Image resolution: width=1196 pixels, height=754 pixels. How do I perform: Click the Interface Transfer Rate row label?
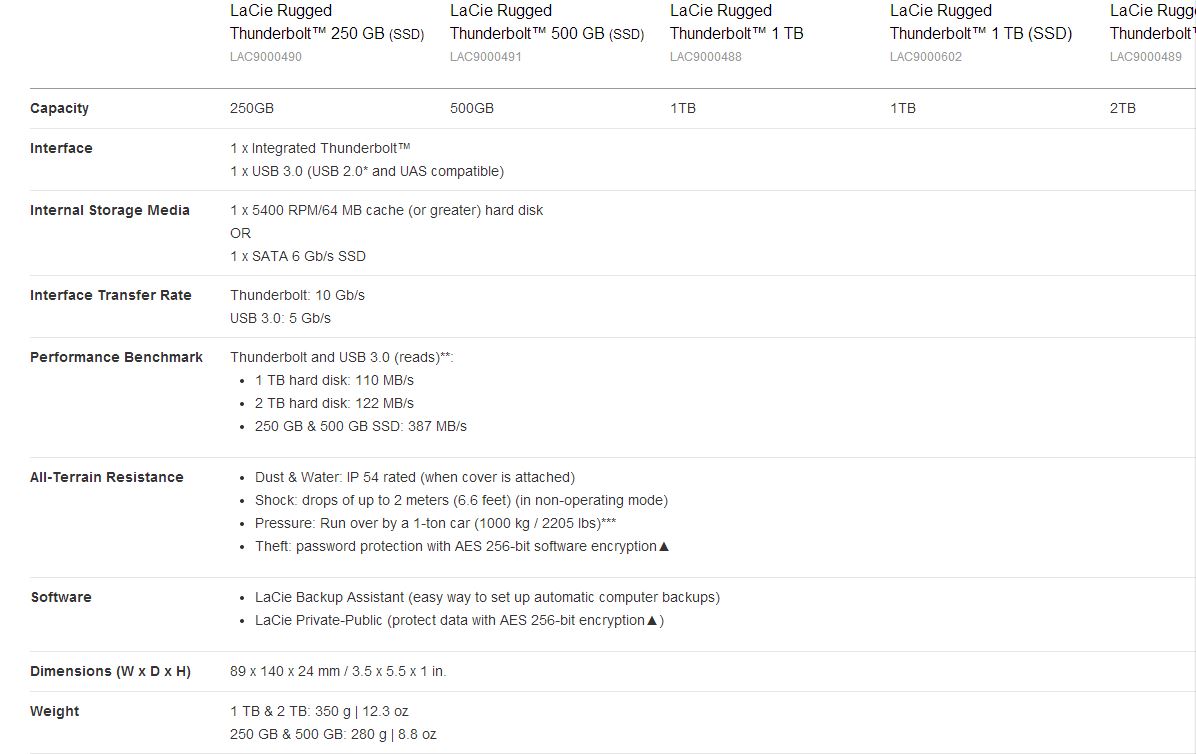(111, 295)
